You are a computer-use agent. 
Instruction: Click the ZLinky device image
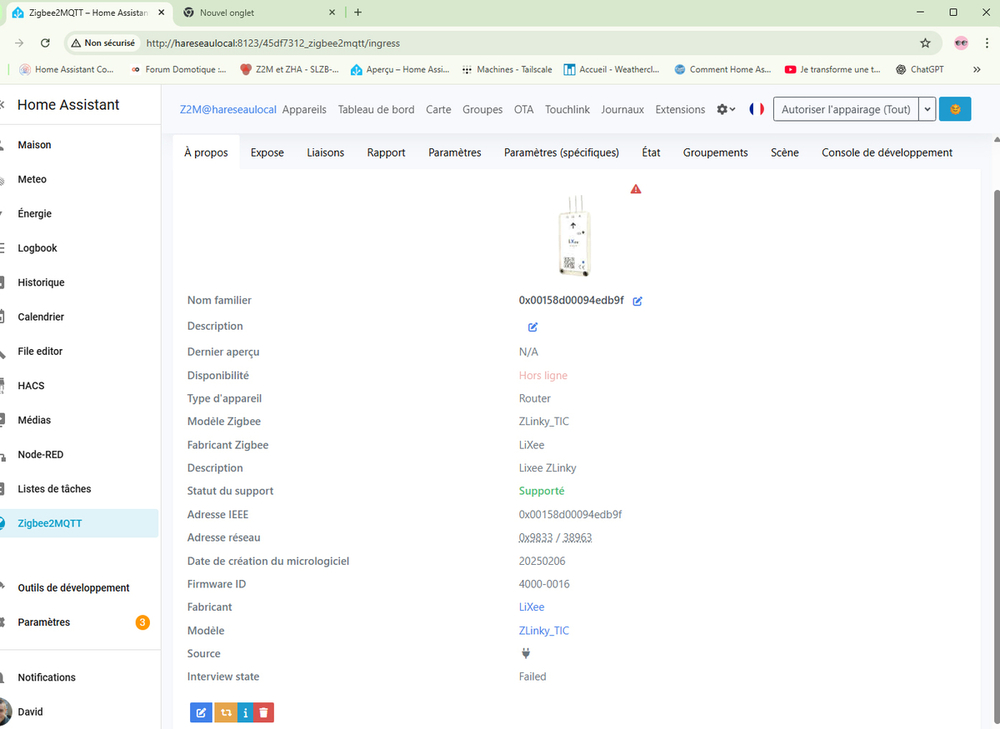click(575, 236)
